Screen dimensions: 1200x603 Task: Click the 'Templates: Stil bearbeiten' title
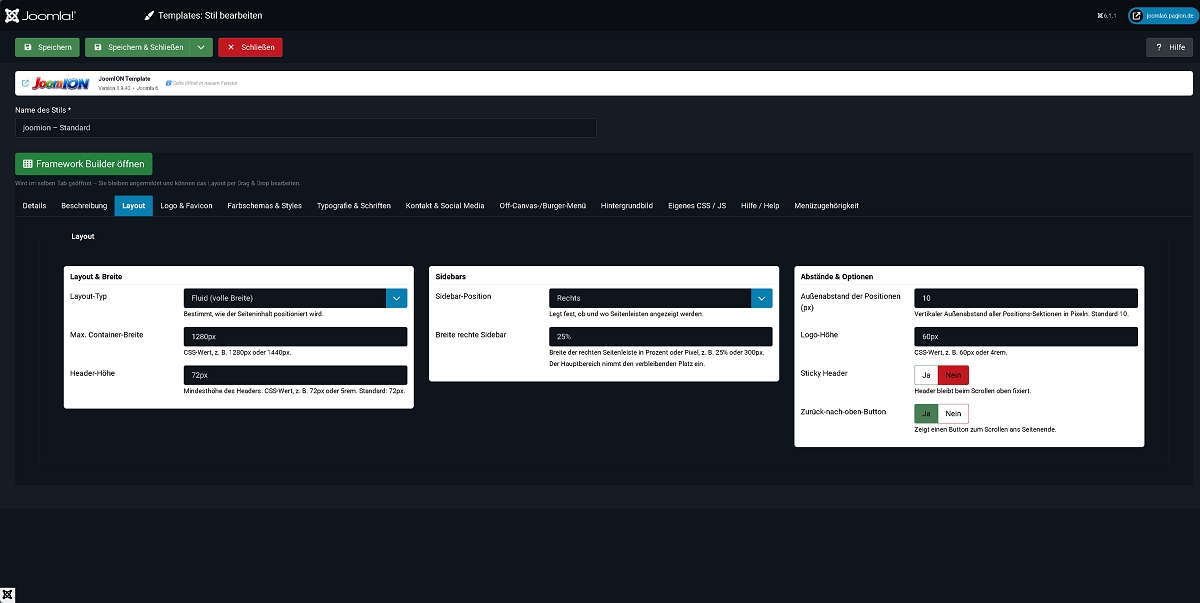click(x=209, y=16)
